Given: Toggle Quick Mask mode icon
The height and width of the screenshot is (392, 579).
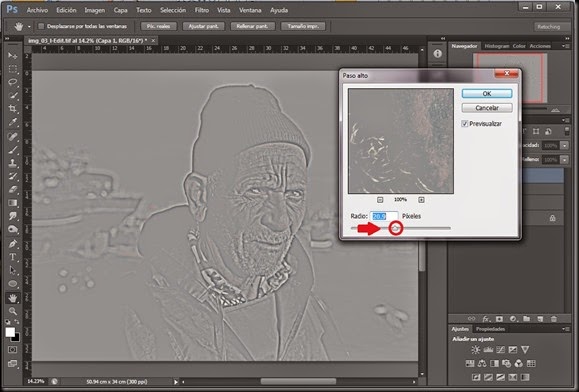Looking at the screenshot, I should click(x=12, y=349).
